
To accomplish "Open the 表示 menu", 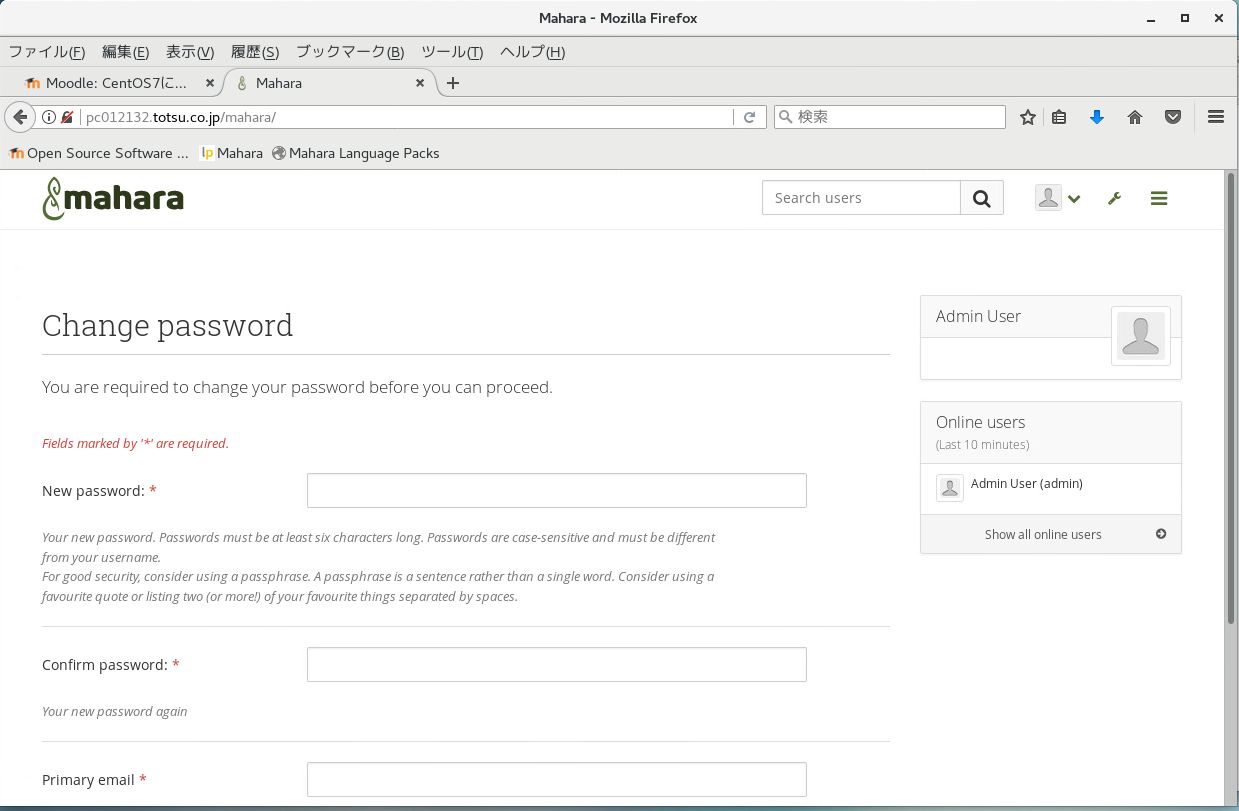I will [x=189, y=52].
